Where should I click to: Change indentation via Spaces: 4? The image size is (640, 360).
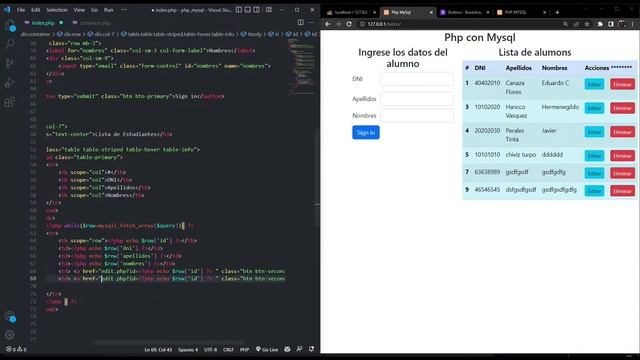(188, 349)
